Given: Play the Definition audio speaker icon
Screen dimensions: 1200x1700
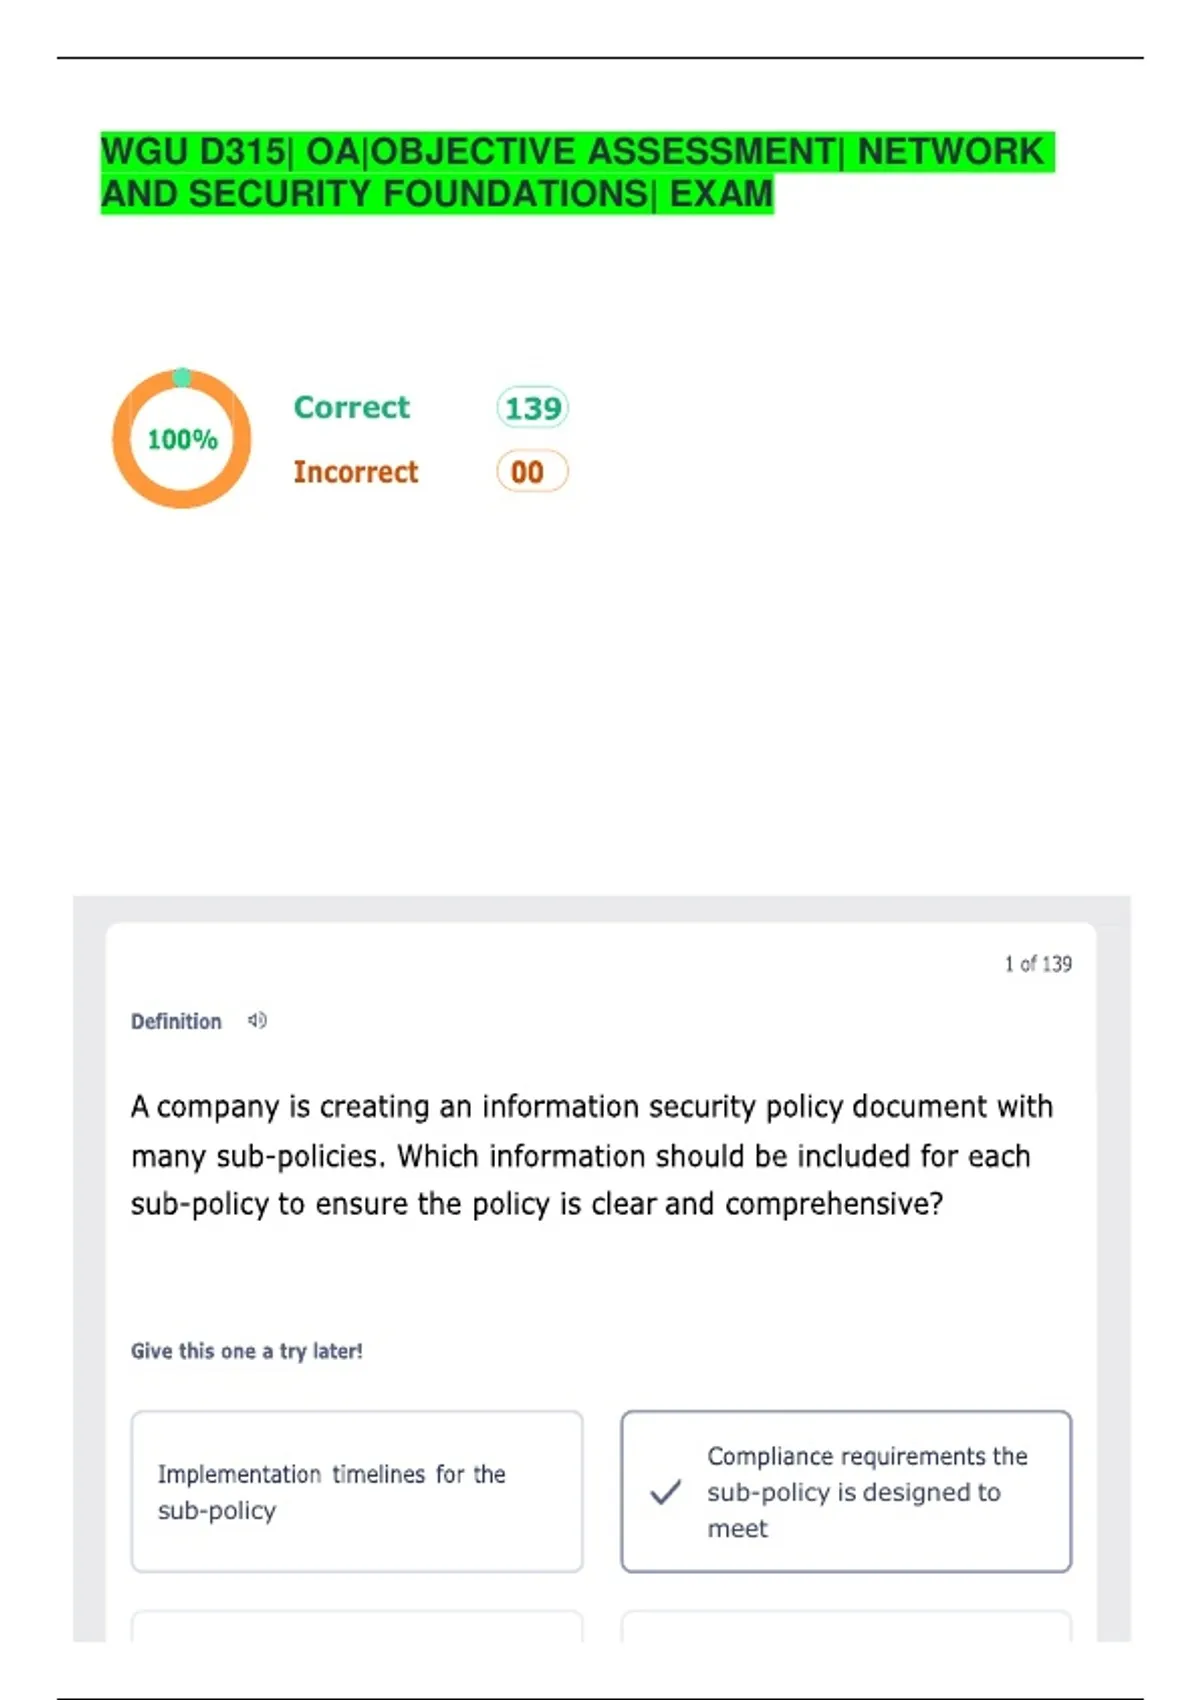Looking at the screenshot, I should tap(257, 1021).
